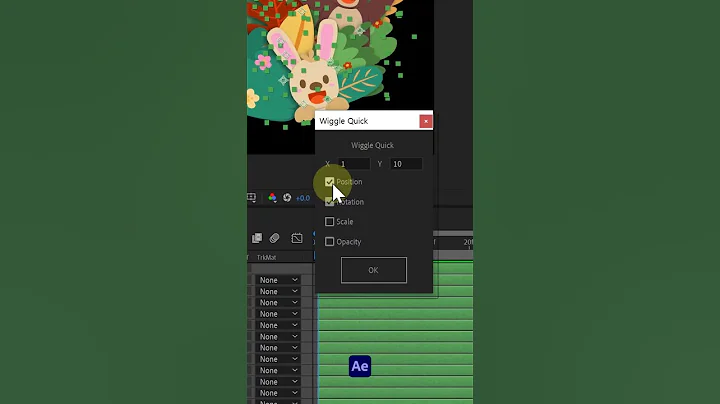Enable the Scale checkbox
Image resolution: width=720 pixels, height=404 pixels.
tap(329, 222)
